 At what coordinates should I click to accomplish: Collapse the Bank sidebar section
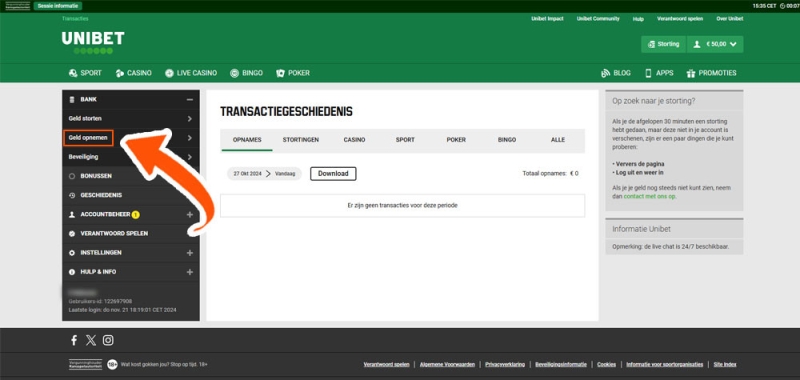pyautogui.click(x=189, y=99)
